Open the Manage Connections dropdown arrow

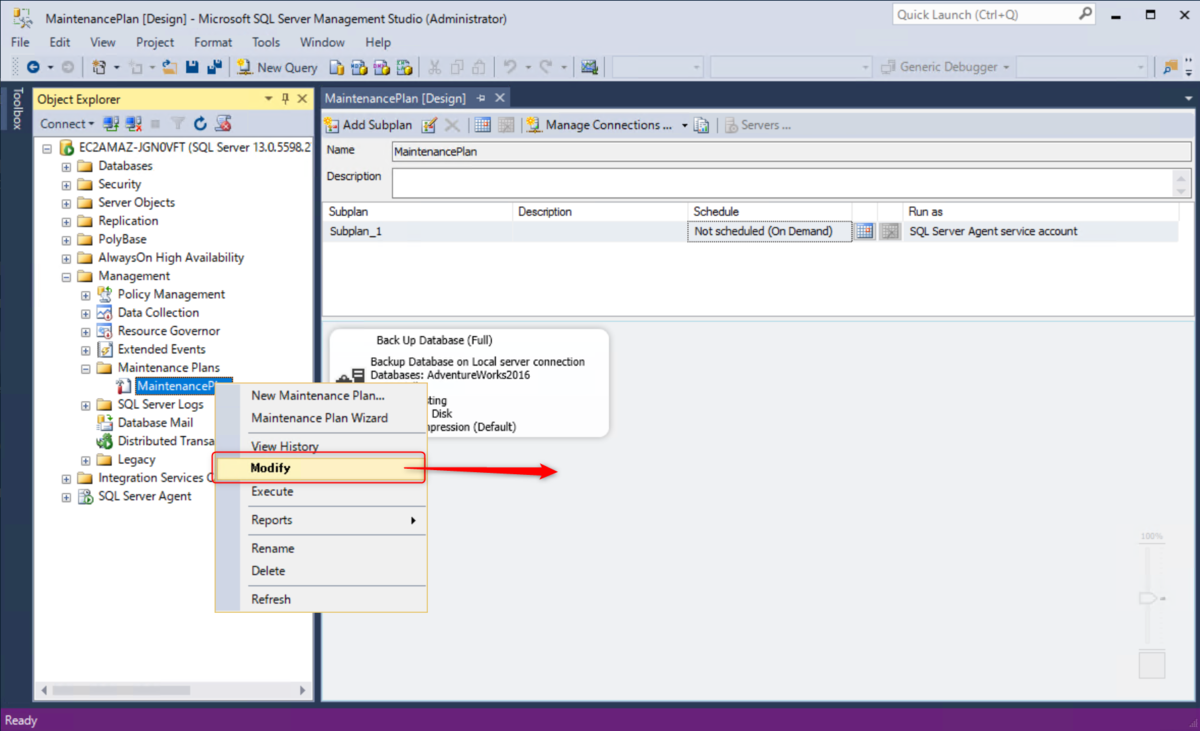coord(685,125)
